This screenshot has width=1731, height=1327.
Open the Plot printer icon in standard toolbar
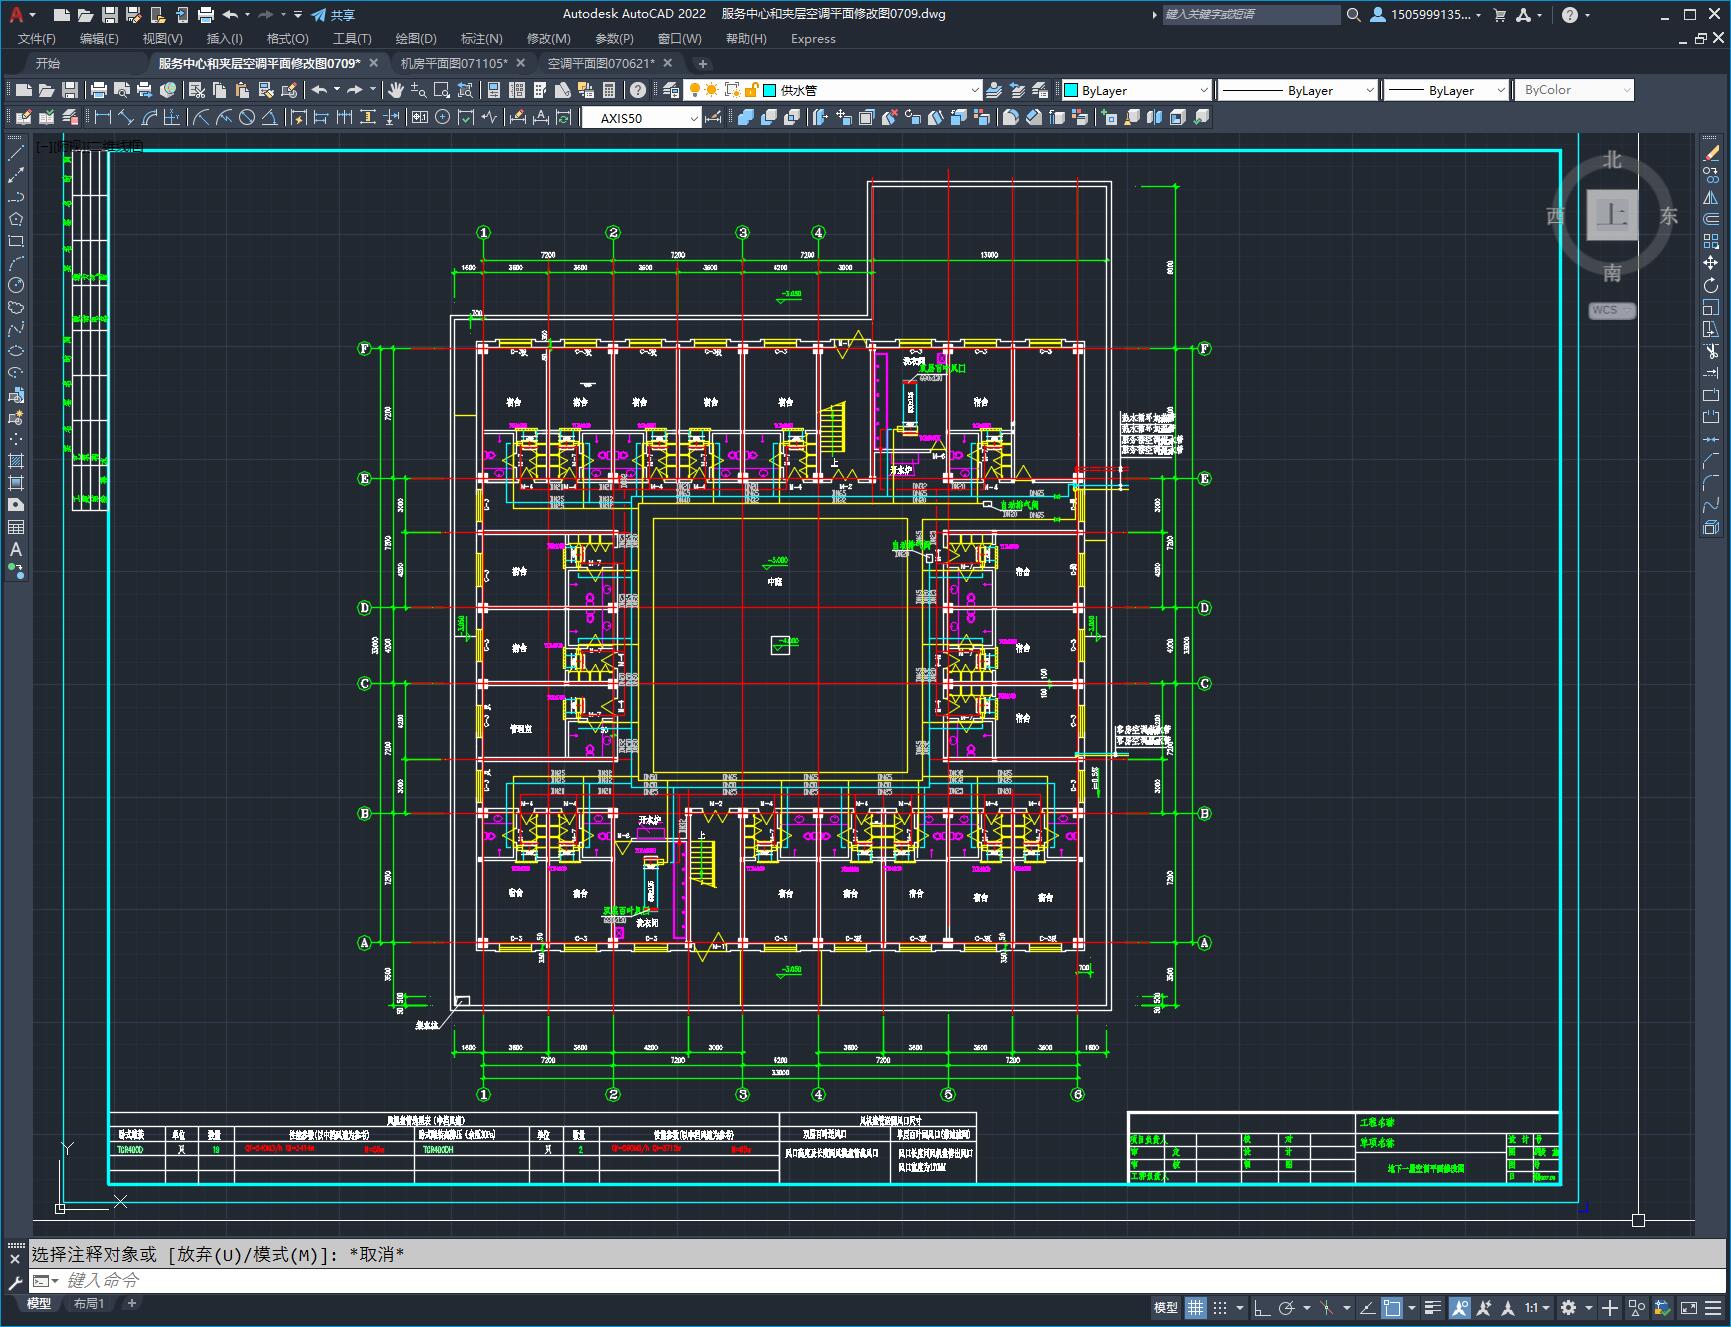click(x=98, y=90)
